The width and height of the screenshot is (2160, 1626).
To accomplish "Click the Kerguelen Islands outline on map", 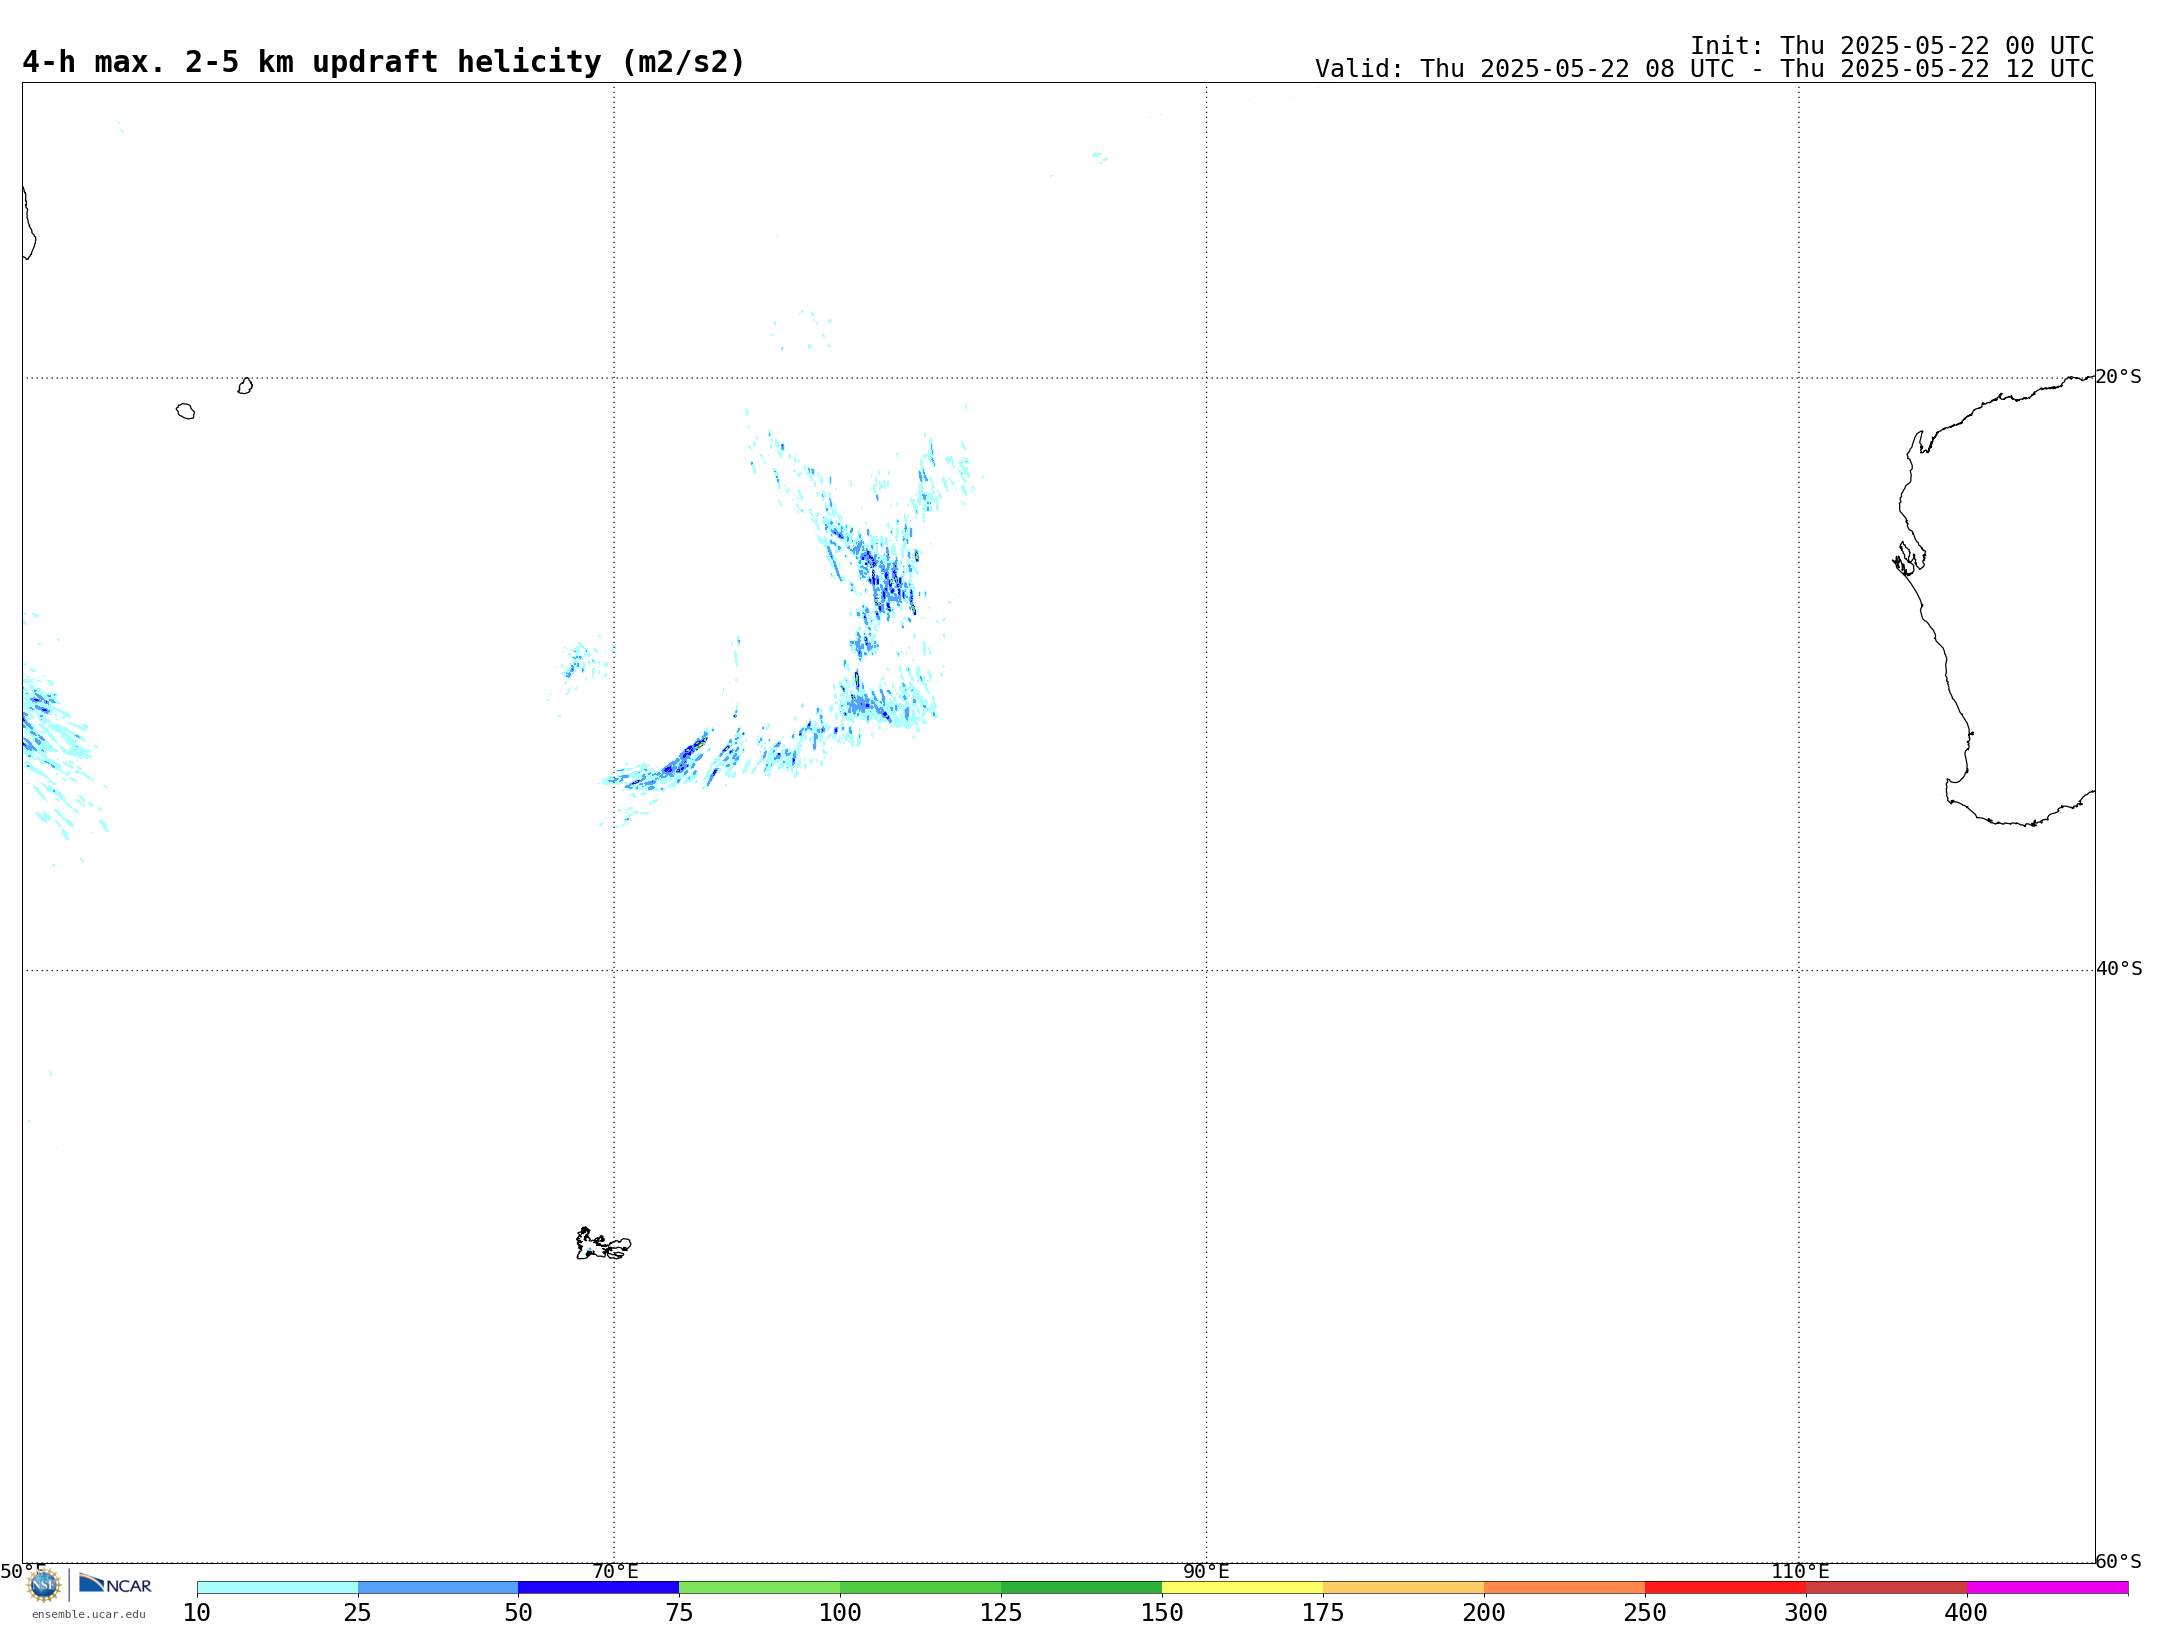I will pyautogui.click(x=603, y=1244).
